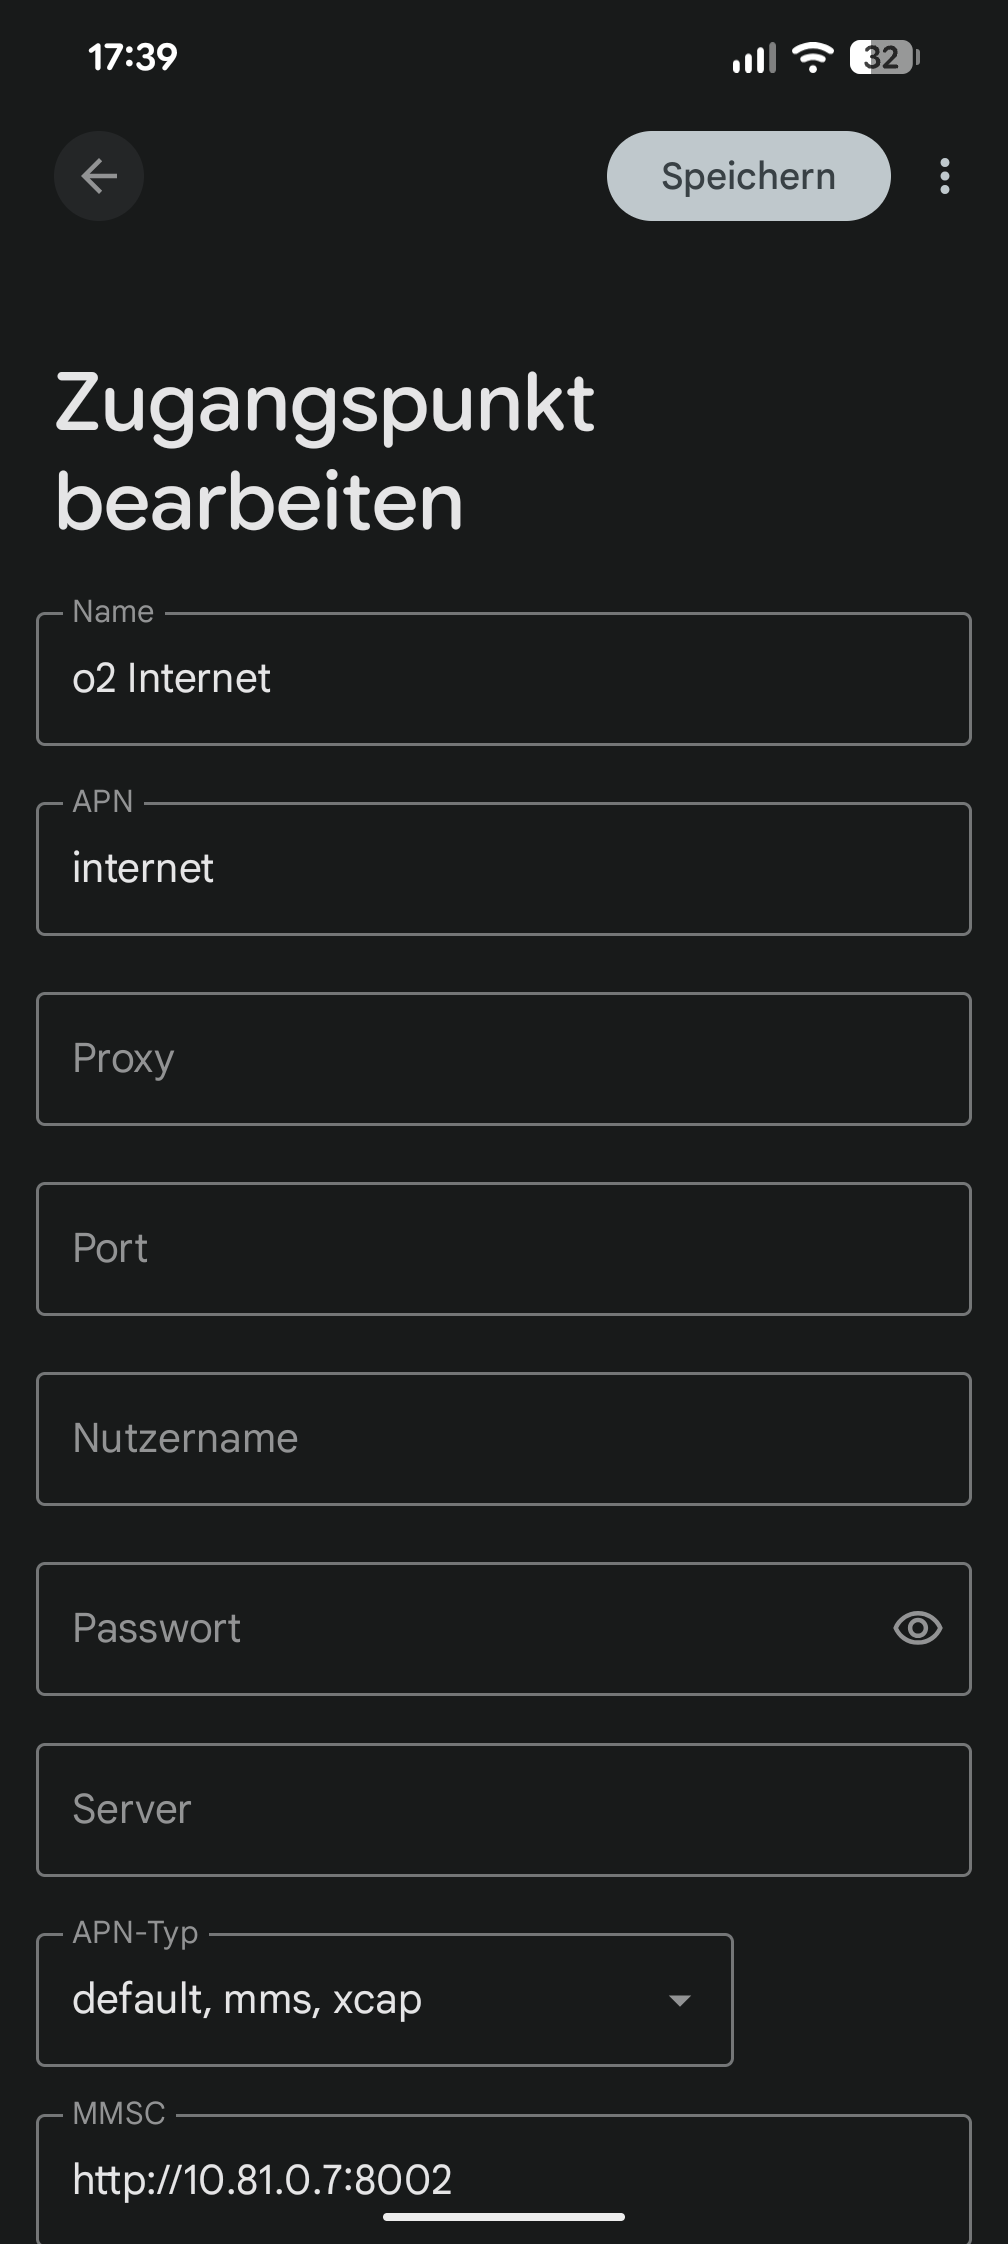Tap the empty Port field
Viewport: 1008px width, 2244px height.
click(504, 1249)
